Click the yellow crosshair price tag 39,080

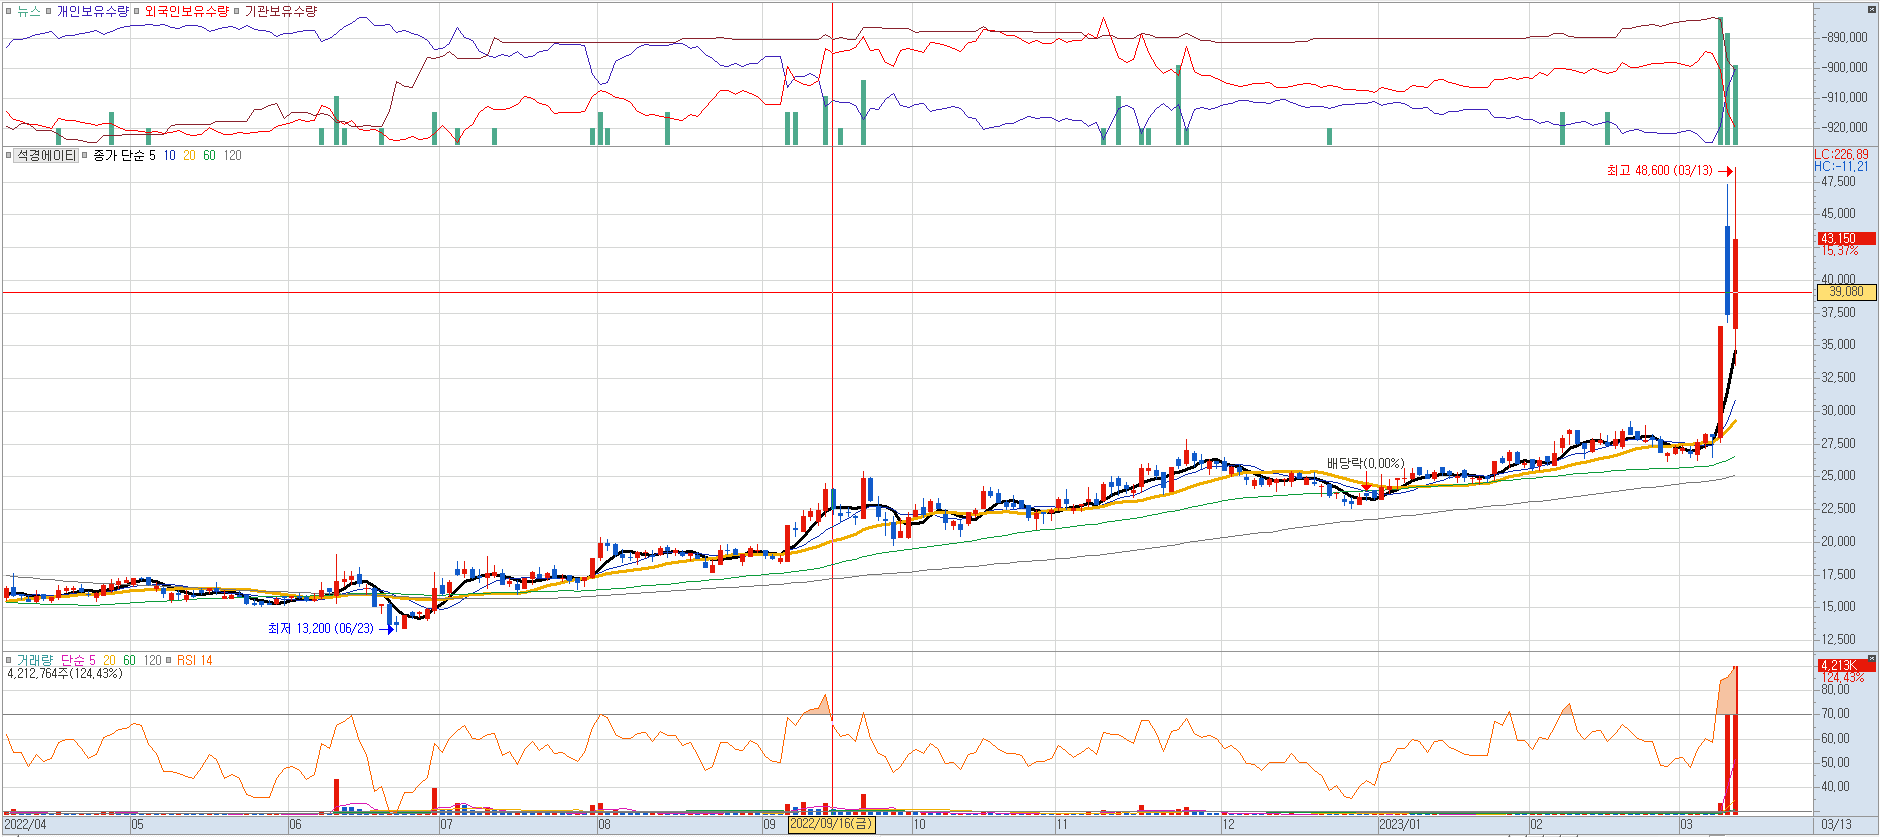(1846, 292)
